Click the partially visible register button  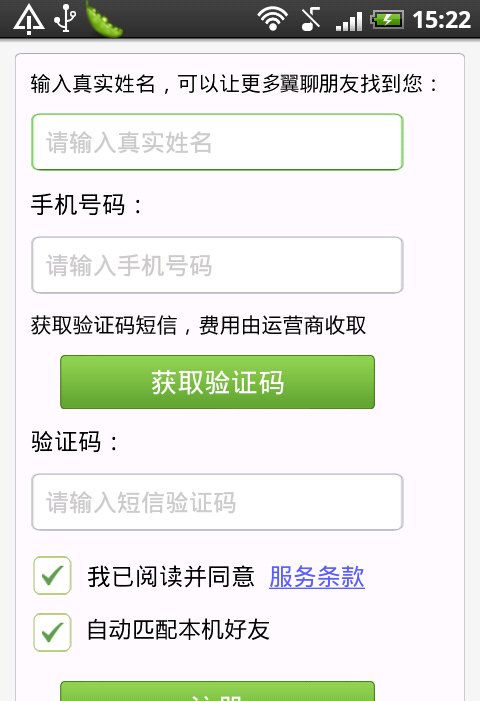point(217,691)
